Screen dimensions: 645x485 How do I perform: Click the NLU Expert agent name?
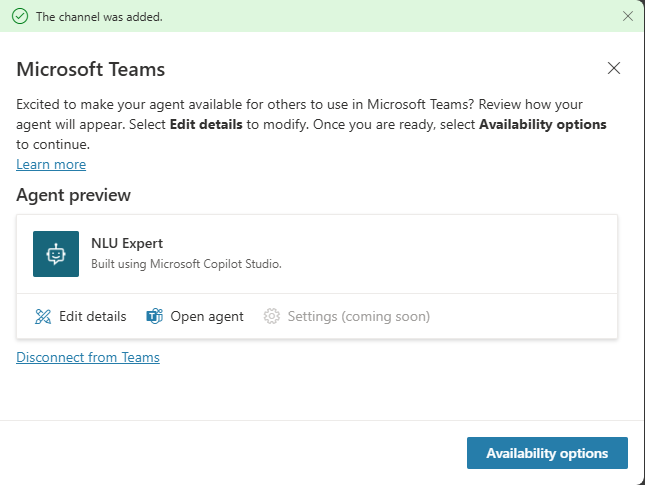point(127,243)
